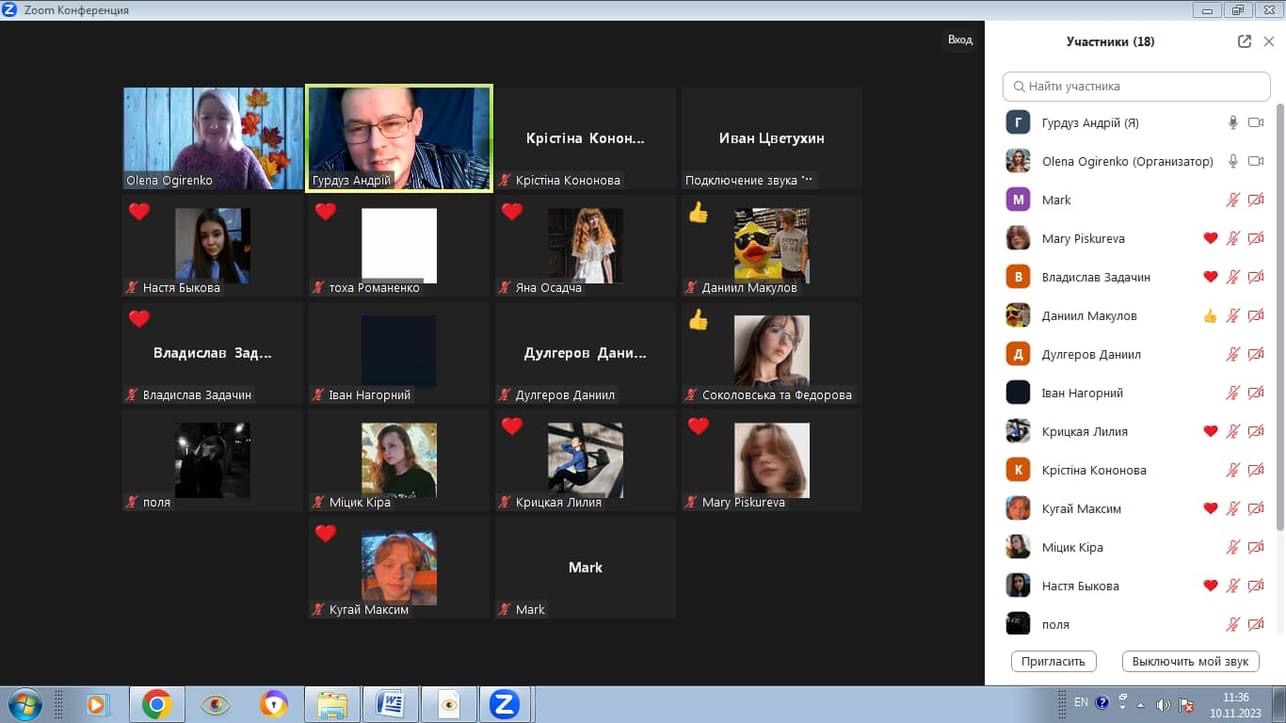The width and height of the screenshot is (1286, 723).
Task: Select Olena Ogirenko's video tile
Action: point(212,138)
